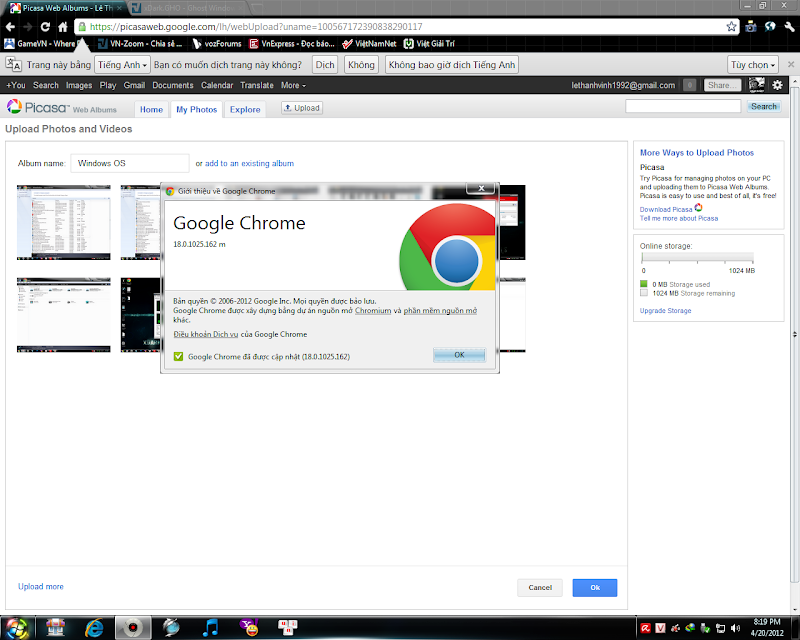Click the profile avatar in the Google bar
This screenshot has width=800, height=640.
[756, 85]
